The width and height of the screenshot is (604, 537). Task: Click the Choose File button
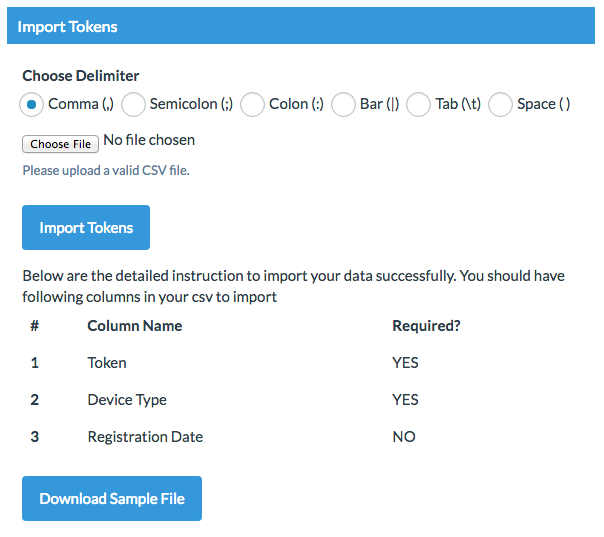61,144
